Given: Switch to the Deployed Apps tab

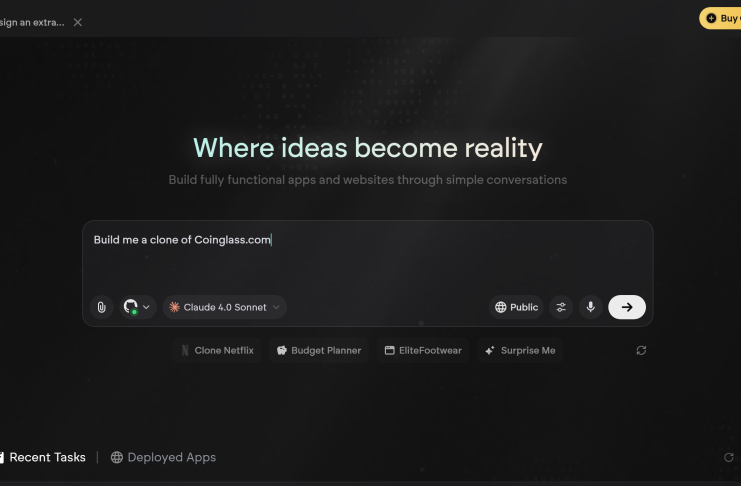Looking at the screenshot, I should click(163, 457).
